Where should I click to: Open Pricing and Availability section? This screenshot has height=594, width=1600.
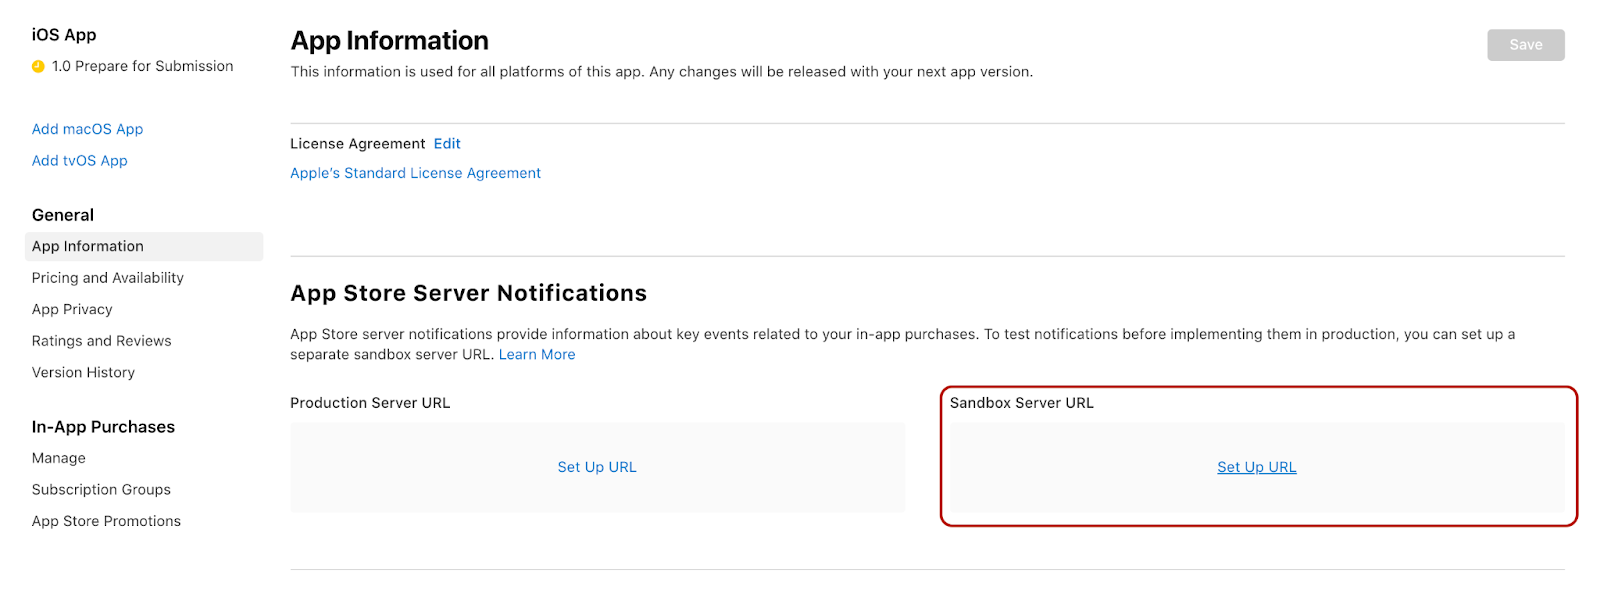coord(108,278)
